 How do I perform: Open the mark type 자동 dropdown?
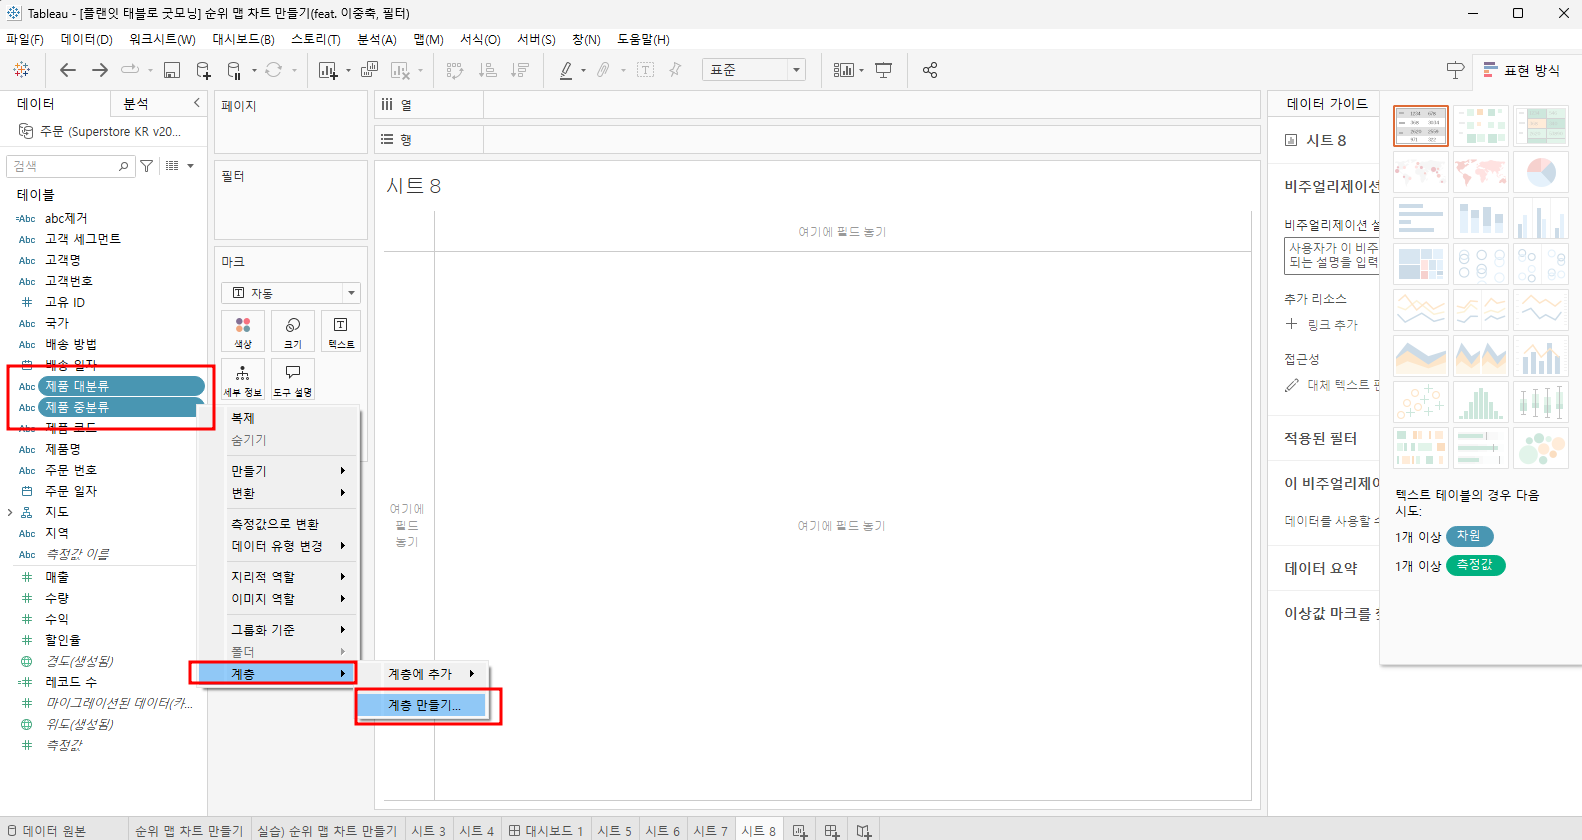[x=291, y=293]
